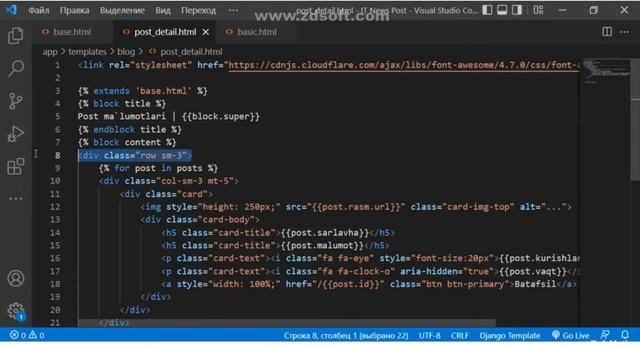Screen dimensions: 640x360
Task: Click line number 8 in gutter
Action: (x=58, y=156)
